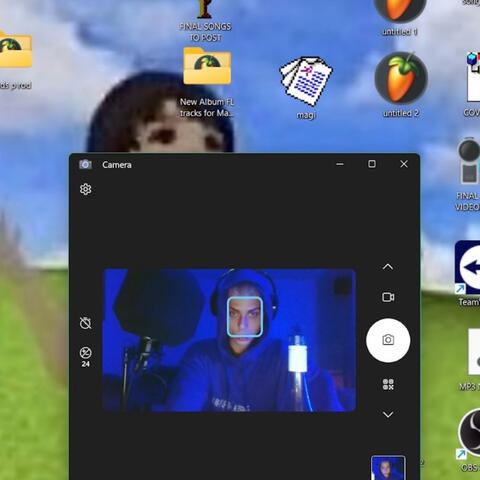480x480 pixels.
Task: Open the last captured photo thumbnail
Action: tap(388, 468)
